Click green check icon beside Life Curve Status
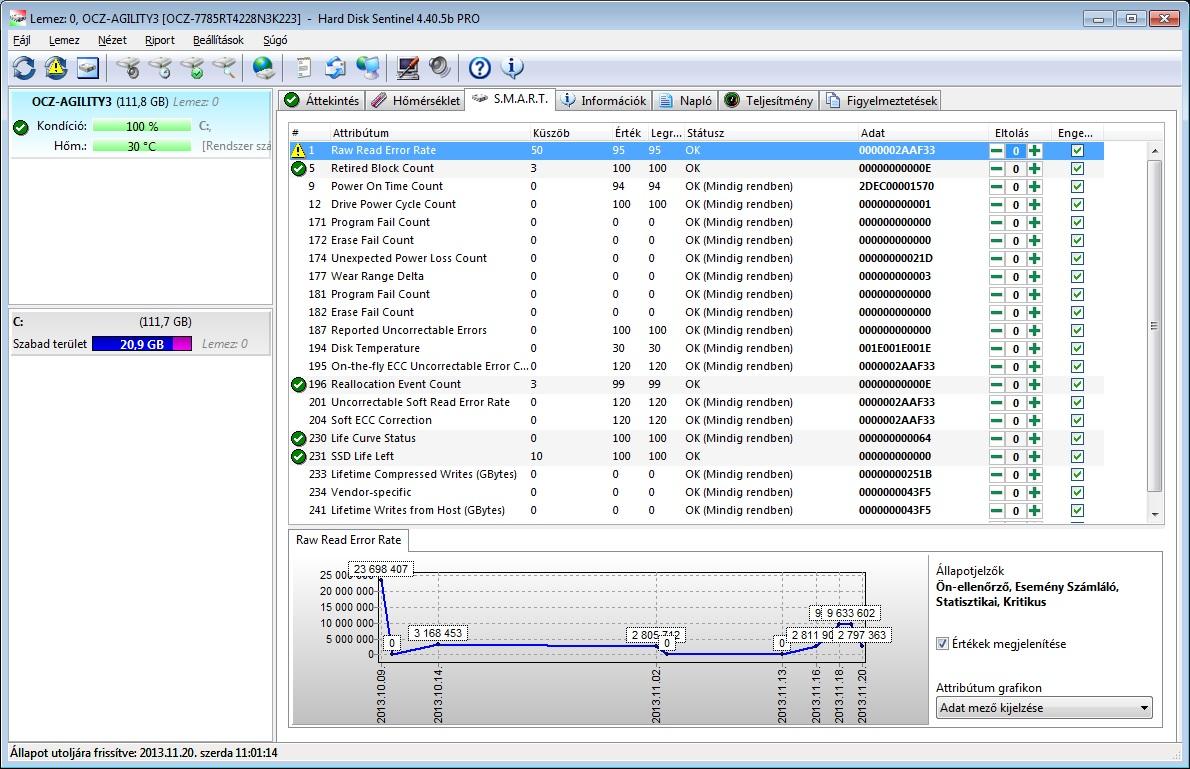The width and height of the screenshot is (1190, 769). (x=298, y=438)
